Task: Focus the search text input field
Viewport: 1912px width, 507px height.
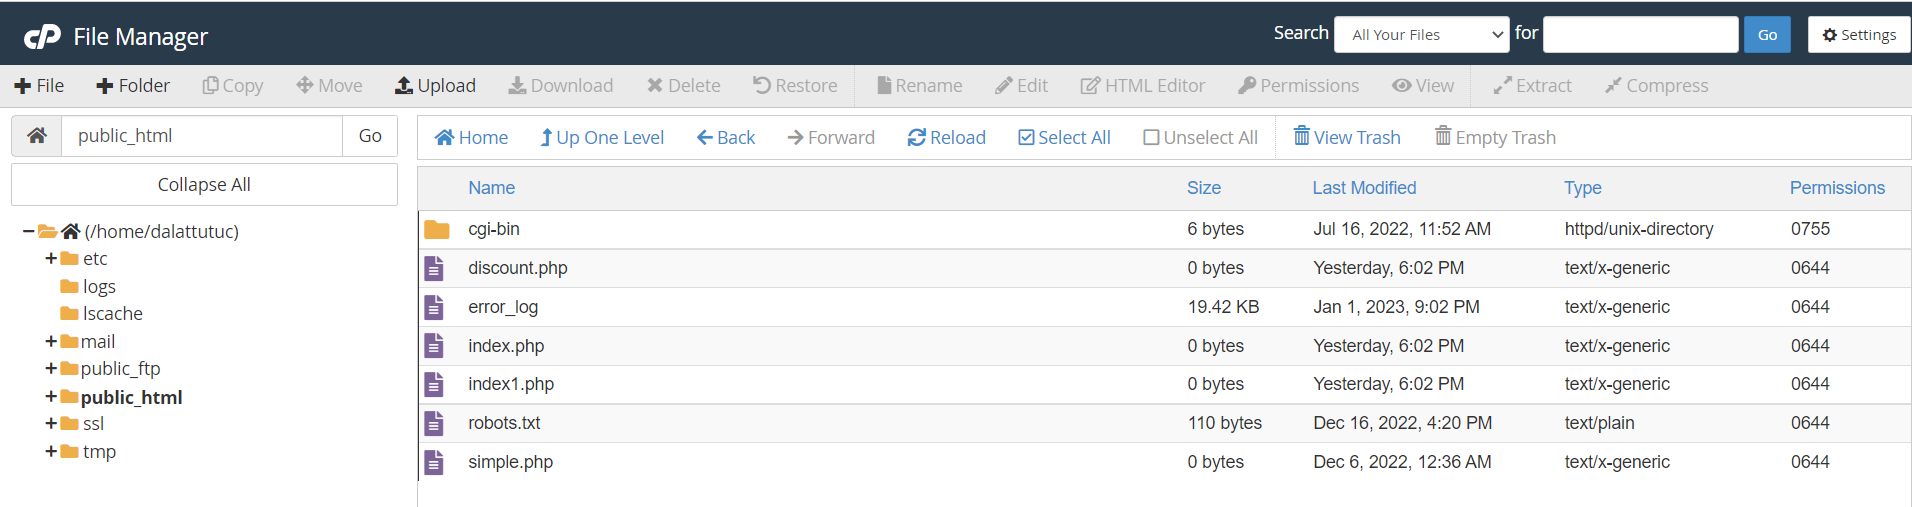Action: coord(1640,35)
